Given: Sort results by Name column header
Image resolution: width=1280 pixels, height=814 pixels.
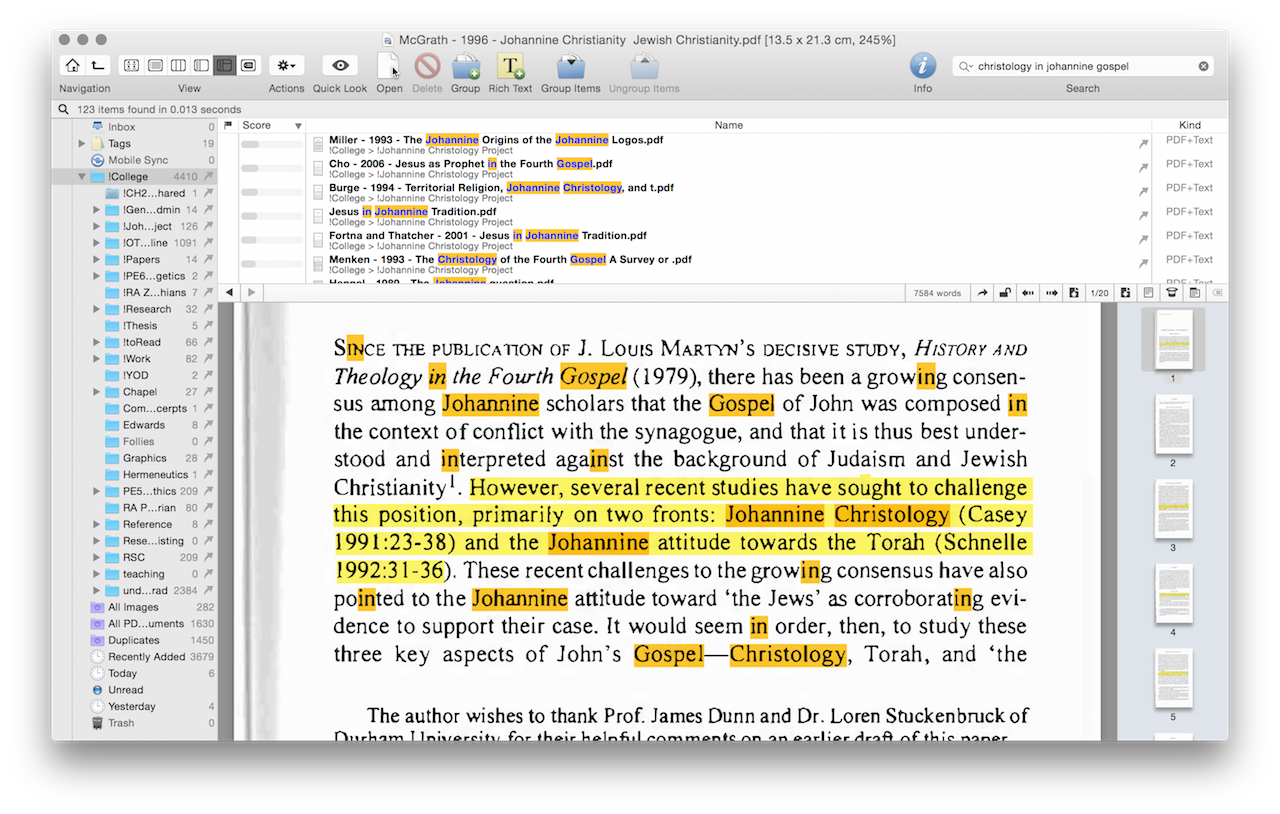Looking at the screenshot, I should click(728, 125).
